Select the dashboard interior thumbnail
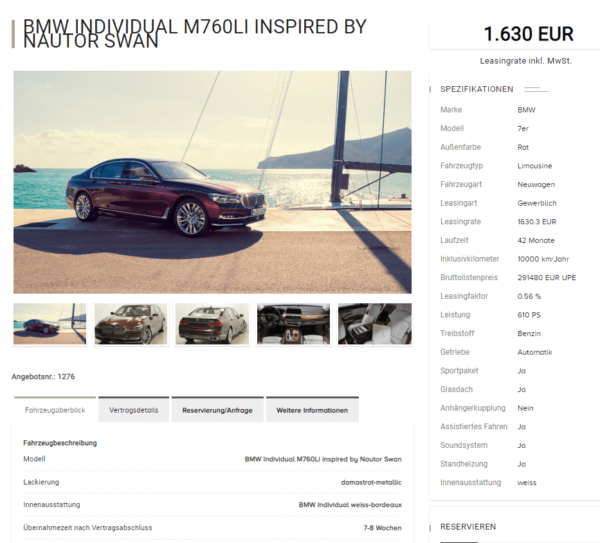Viewport: 600px width, 543px height. pyautogui.click(x=293, y=324)
